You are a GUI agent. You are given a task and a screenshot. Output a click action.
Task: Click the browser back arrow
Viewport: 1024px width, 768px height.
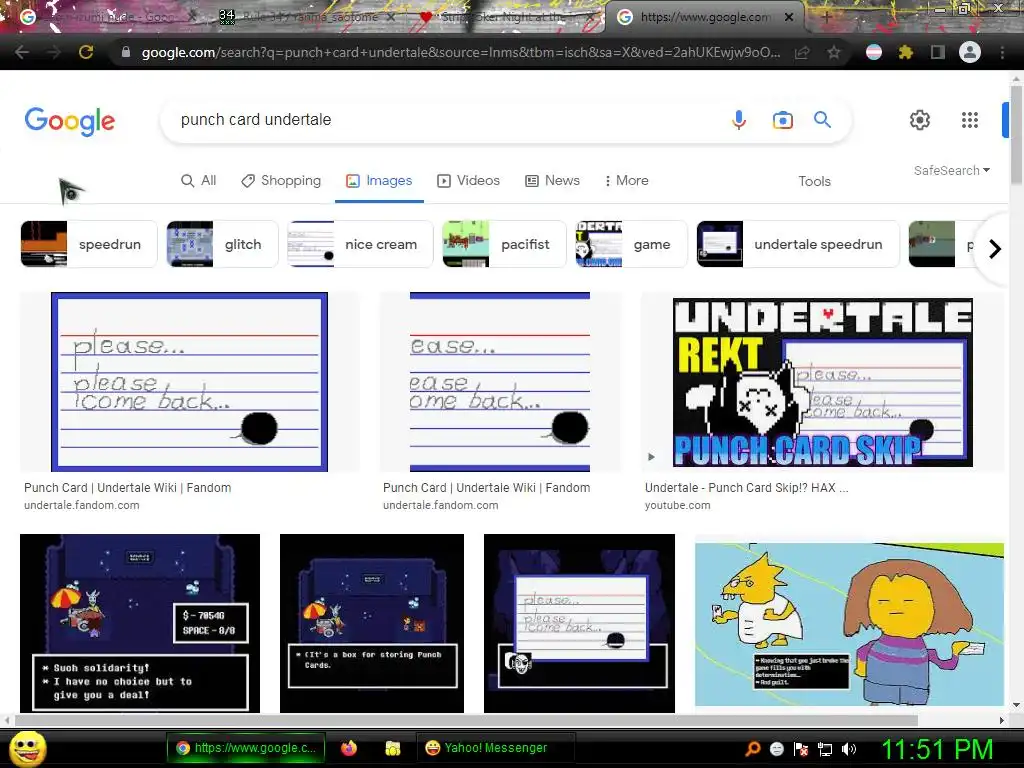click(x=22, y=52)
